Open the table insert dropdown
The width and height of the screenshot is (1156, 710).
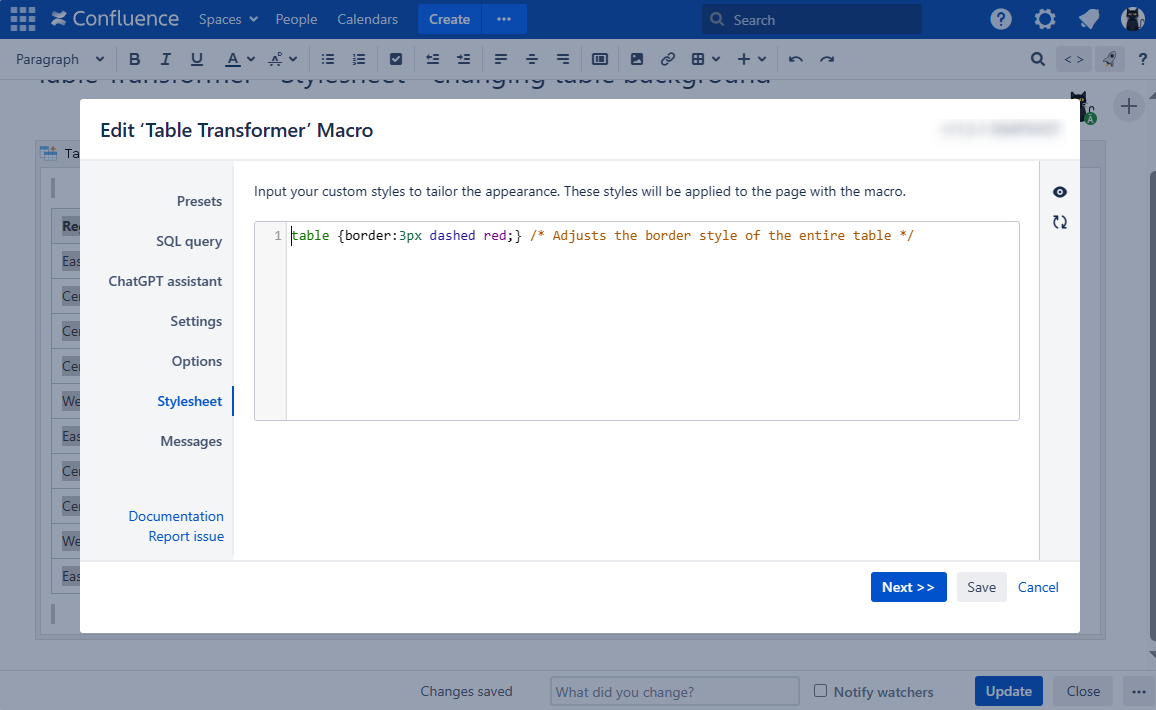706,59
